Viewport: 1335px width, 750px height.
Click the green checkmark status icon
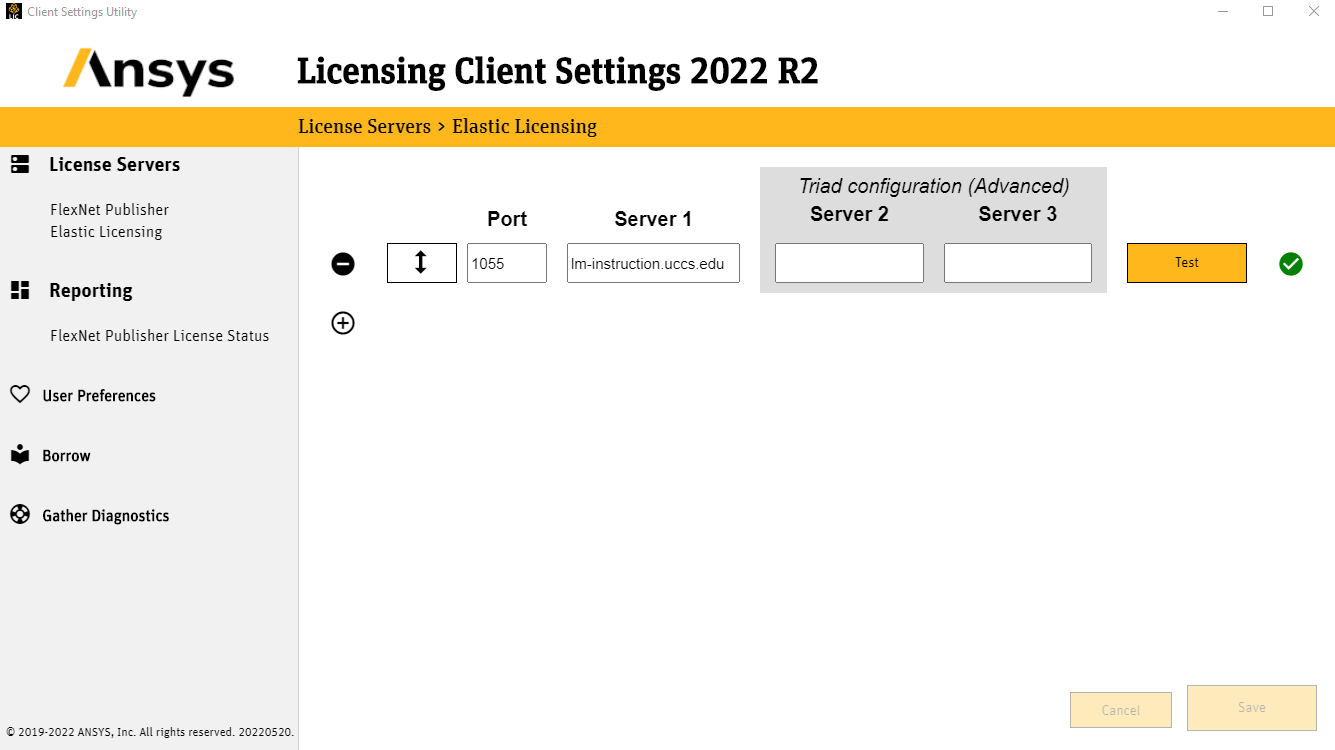[x=1291, y=264]
